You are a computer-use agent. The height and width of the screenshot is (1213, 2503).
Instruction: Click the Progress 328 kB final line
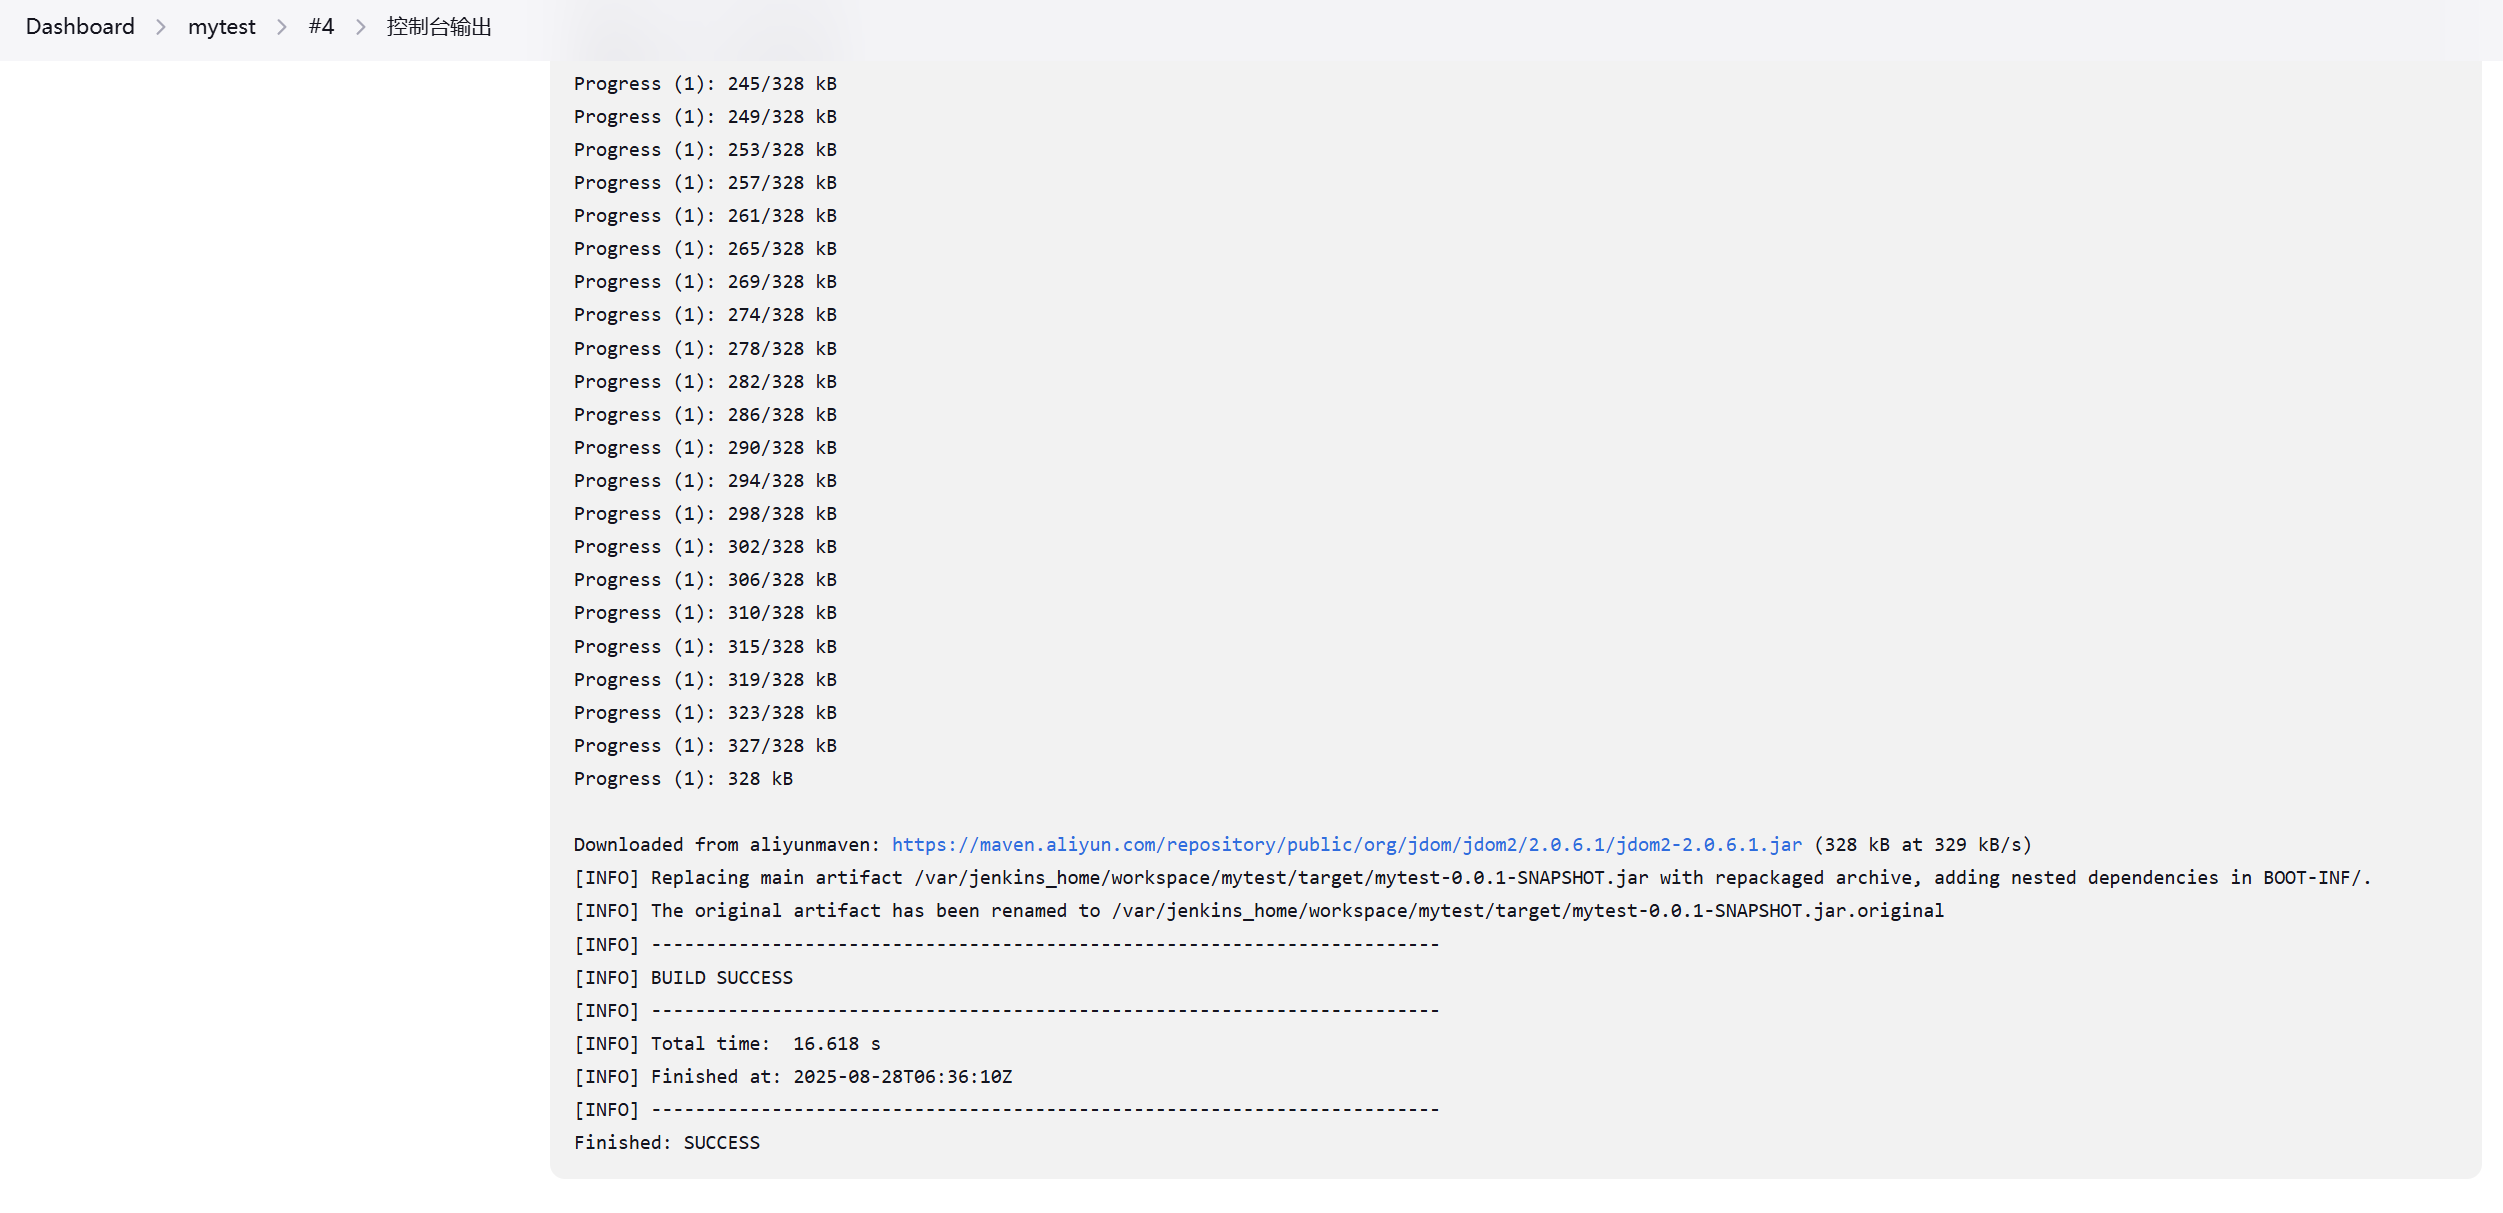click(683, 779)
